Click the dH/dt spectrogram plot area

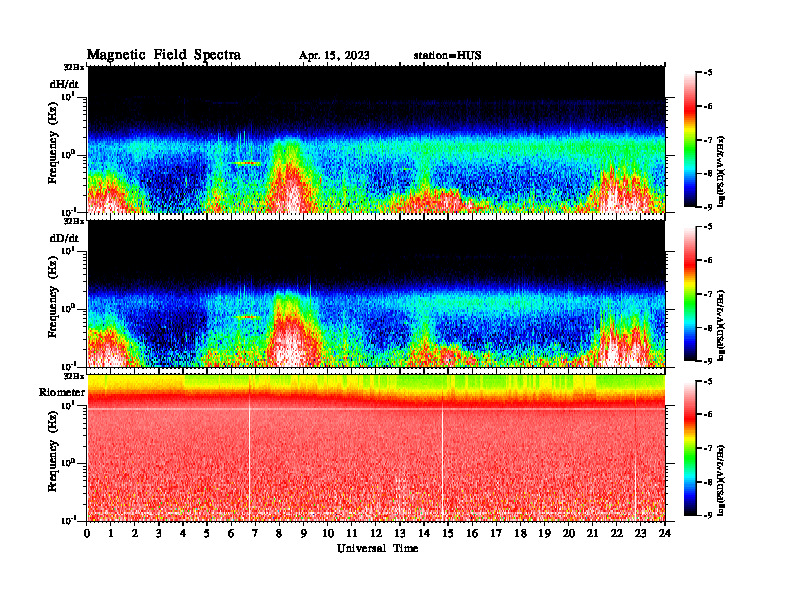tap(376, 139)
